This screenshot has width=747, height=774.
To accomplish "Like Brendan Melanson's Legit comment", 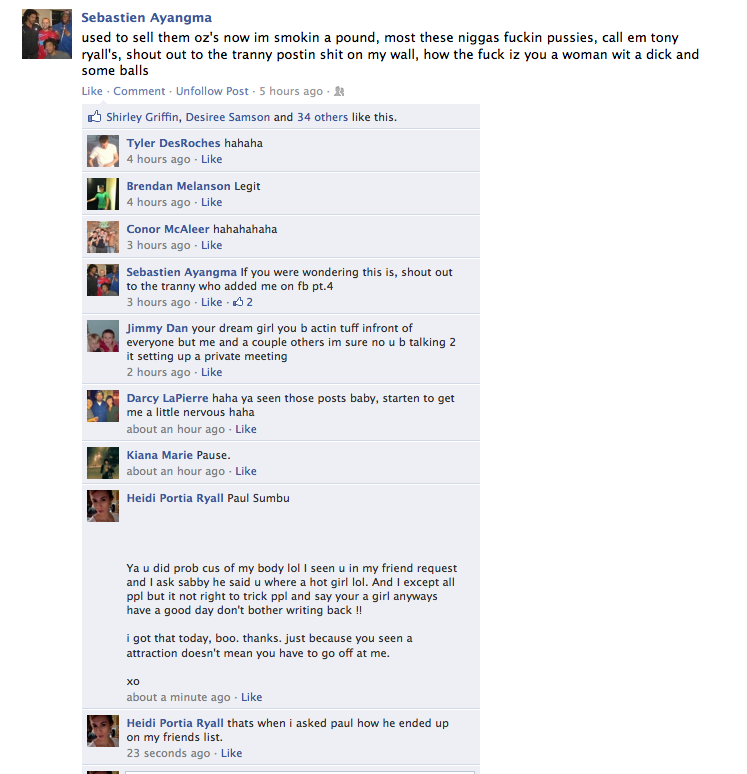I will pyautogui.click(x=211, y=202).
